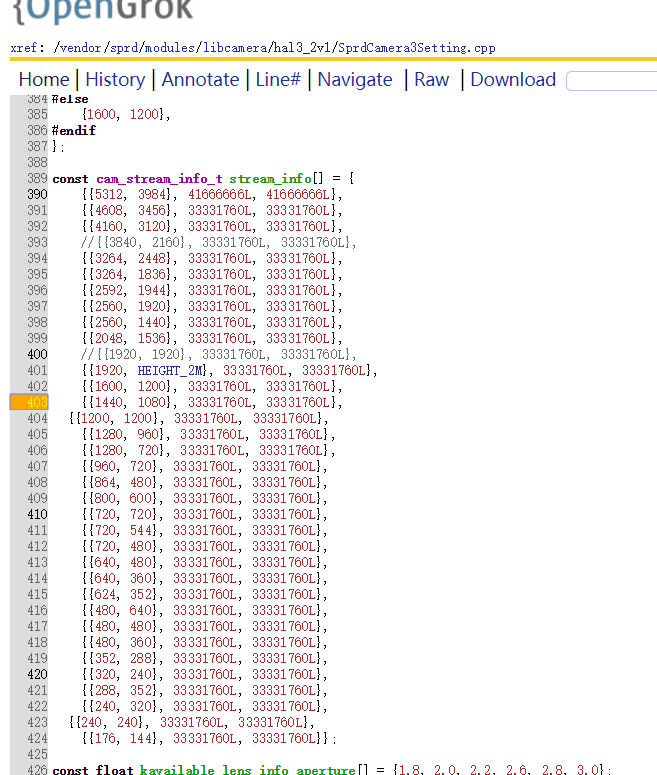Open the History view
The image size is (657, 775).
click(x=115, y=80)
